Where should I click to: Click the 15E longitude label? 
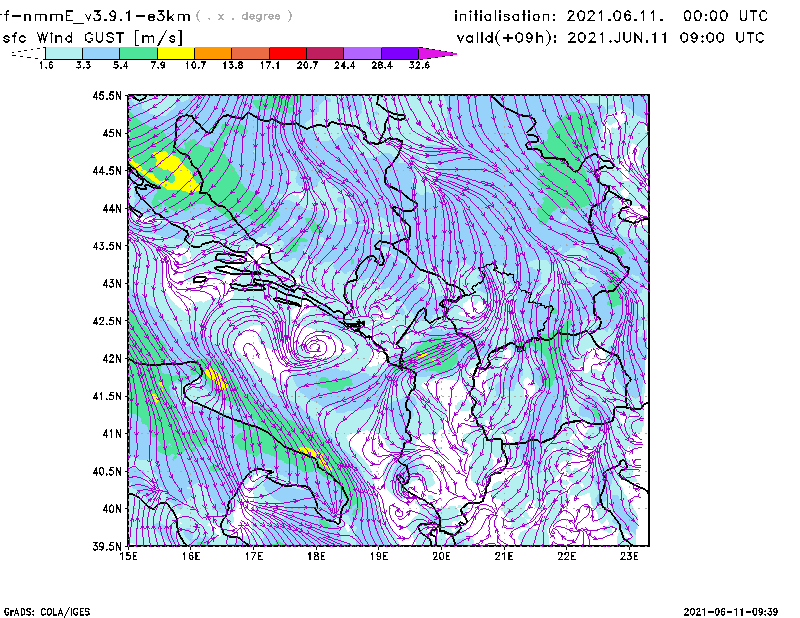point(128,556)
